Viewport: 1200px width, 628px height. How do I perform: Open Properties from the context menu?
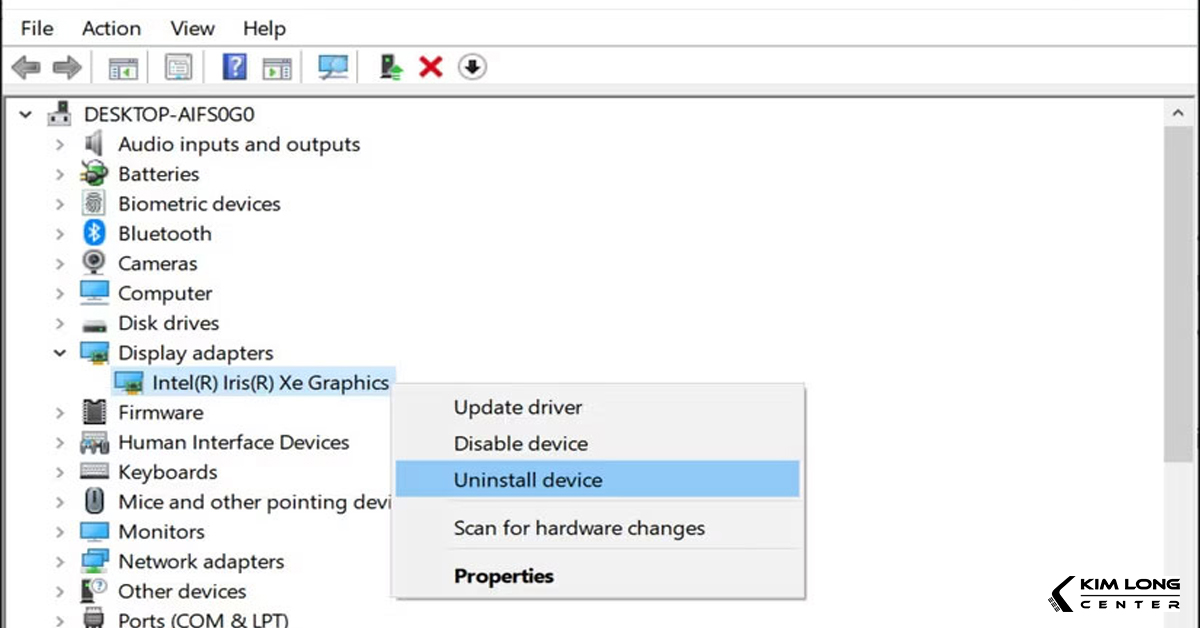pos(504,576)
